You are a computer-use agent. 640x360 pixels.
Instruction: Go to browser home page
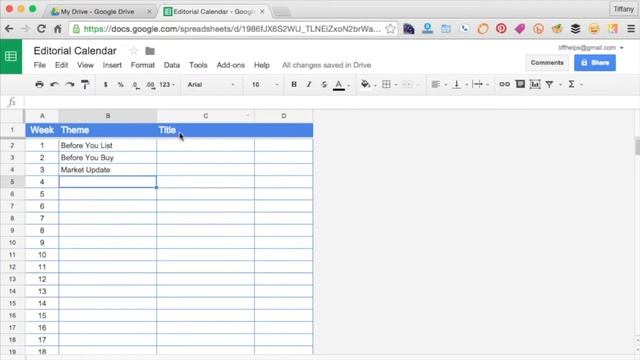(58, 29)
